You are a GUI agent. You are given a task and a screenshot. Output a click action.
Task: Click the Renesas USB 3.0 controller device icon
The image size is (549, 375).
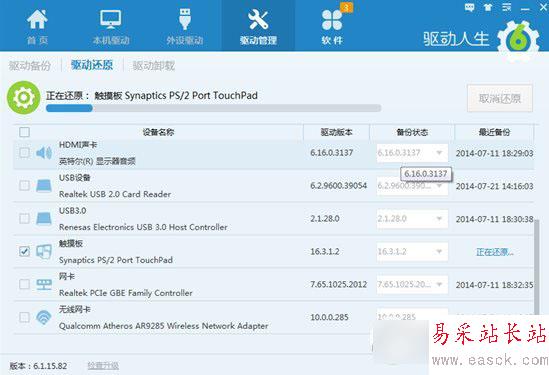coord(44,218)
